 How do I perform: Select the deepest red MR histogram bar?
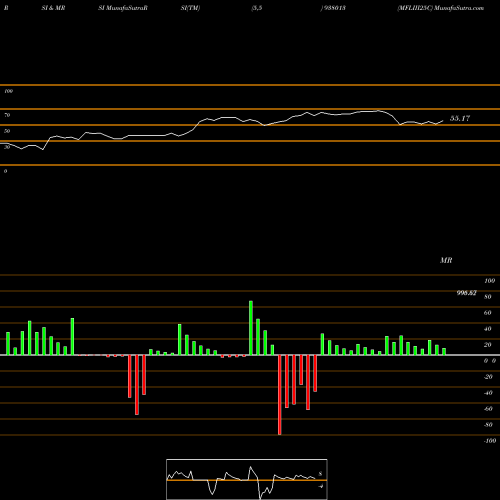[280, 395]
